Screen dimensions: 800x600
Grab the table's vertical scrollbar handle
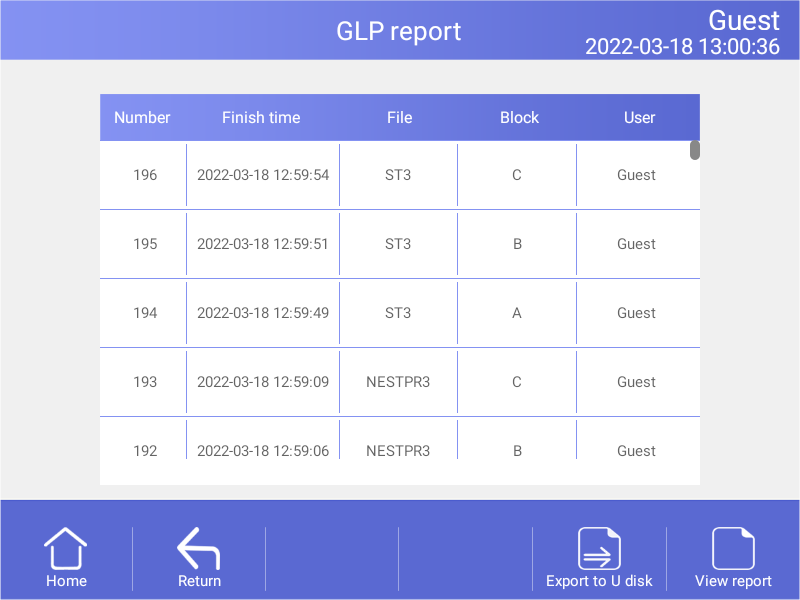(694, 150)
